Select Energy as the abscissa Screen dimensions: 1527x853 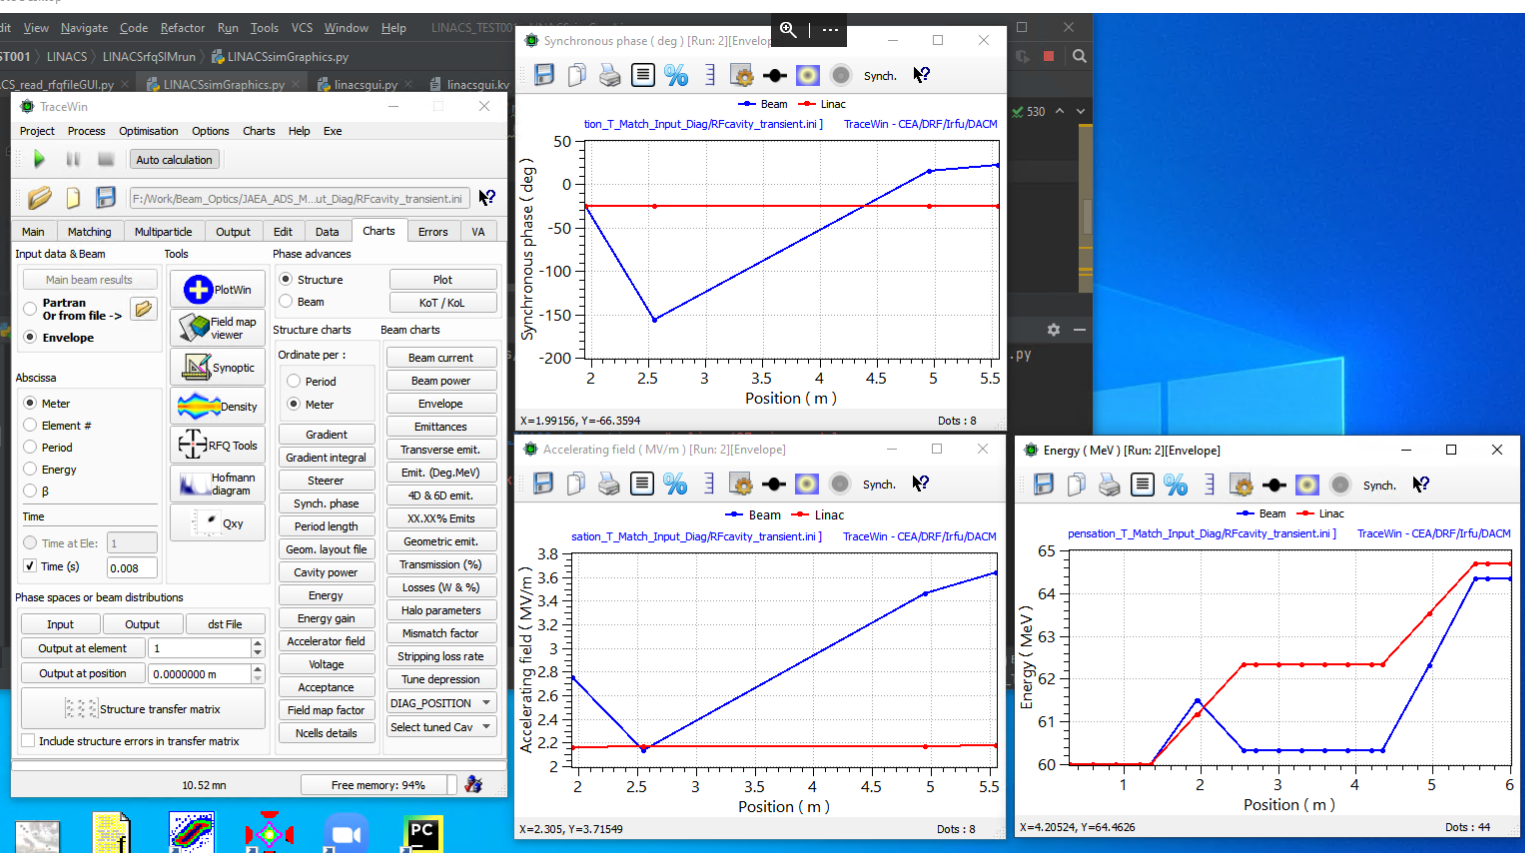[31, 470]
